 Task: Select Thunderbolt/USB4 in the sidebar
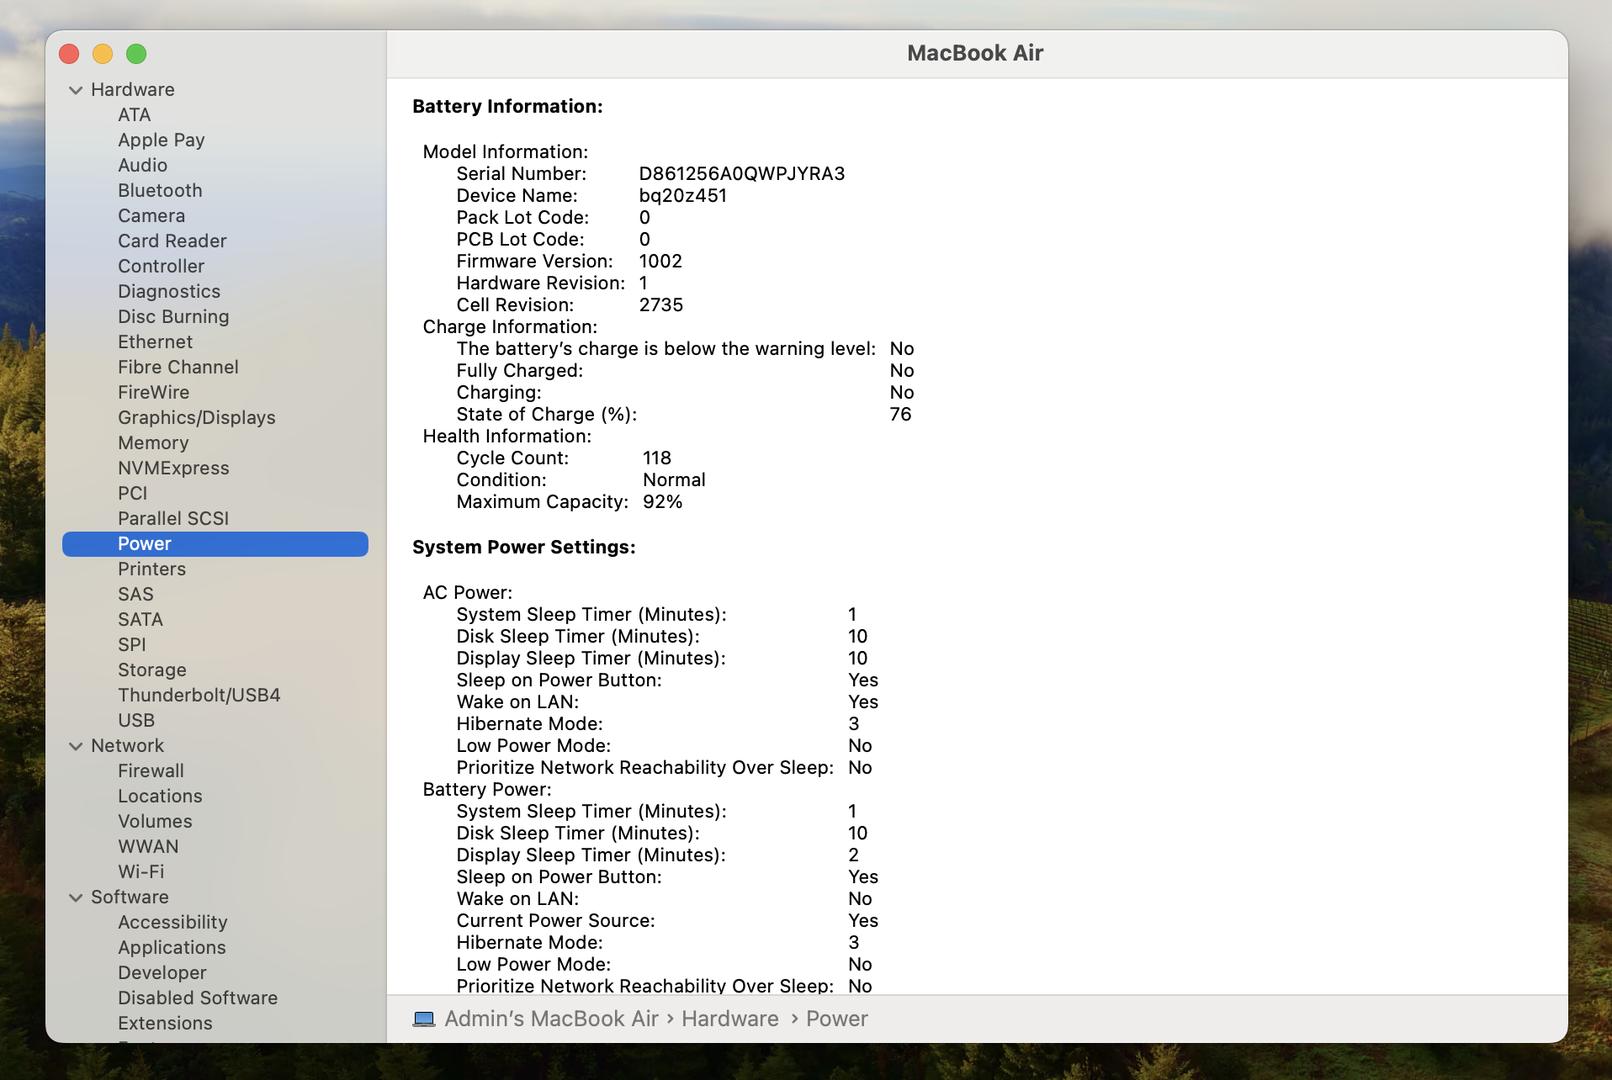pyautogui.click(x=199, y=695)
